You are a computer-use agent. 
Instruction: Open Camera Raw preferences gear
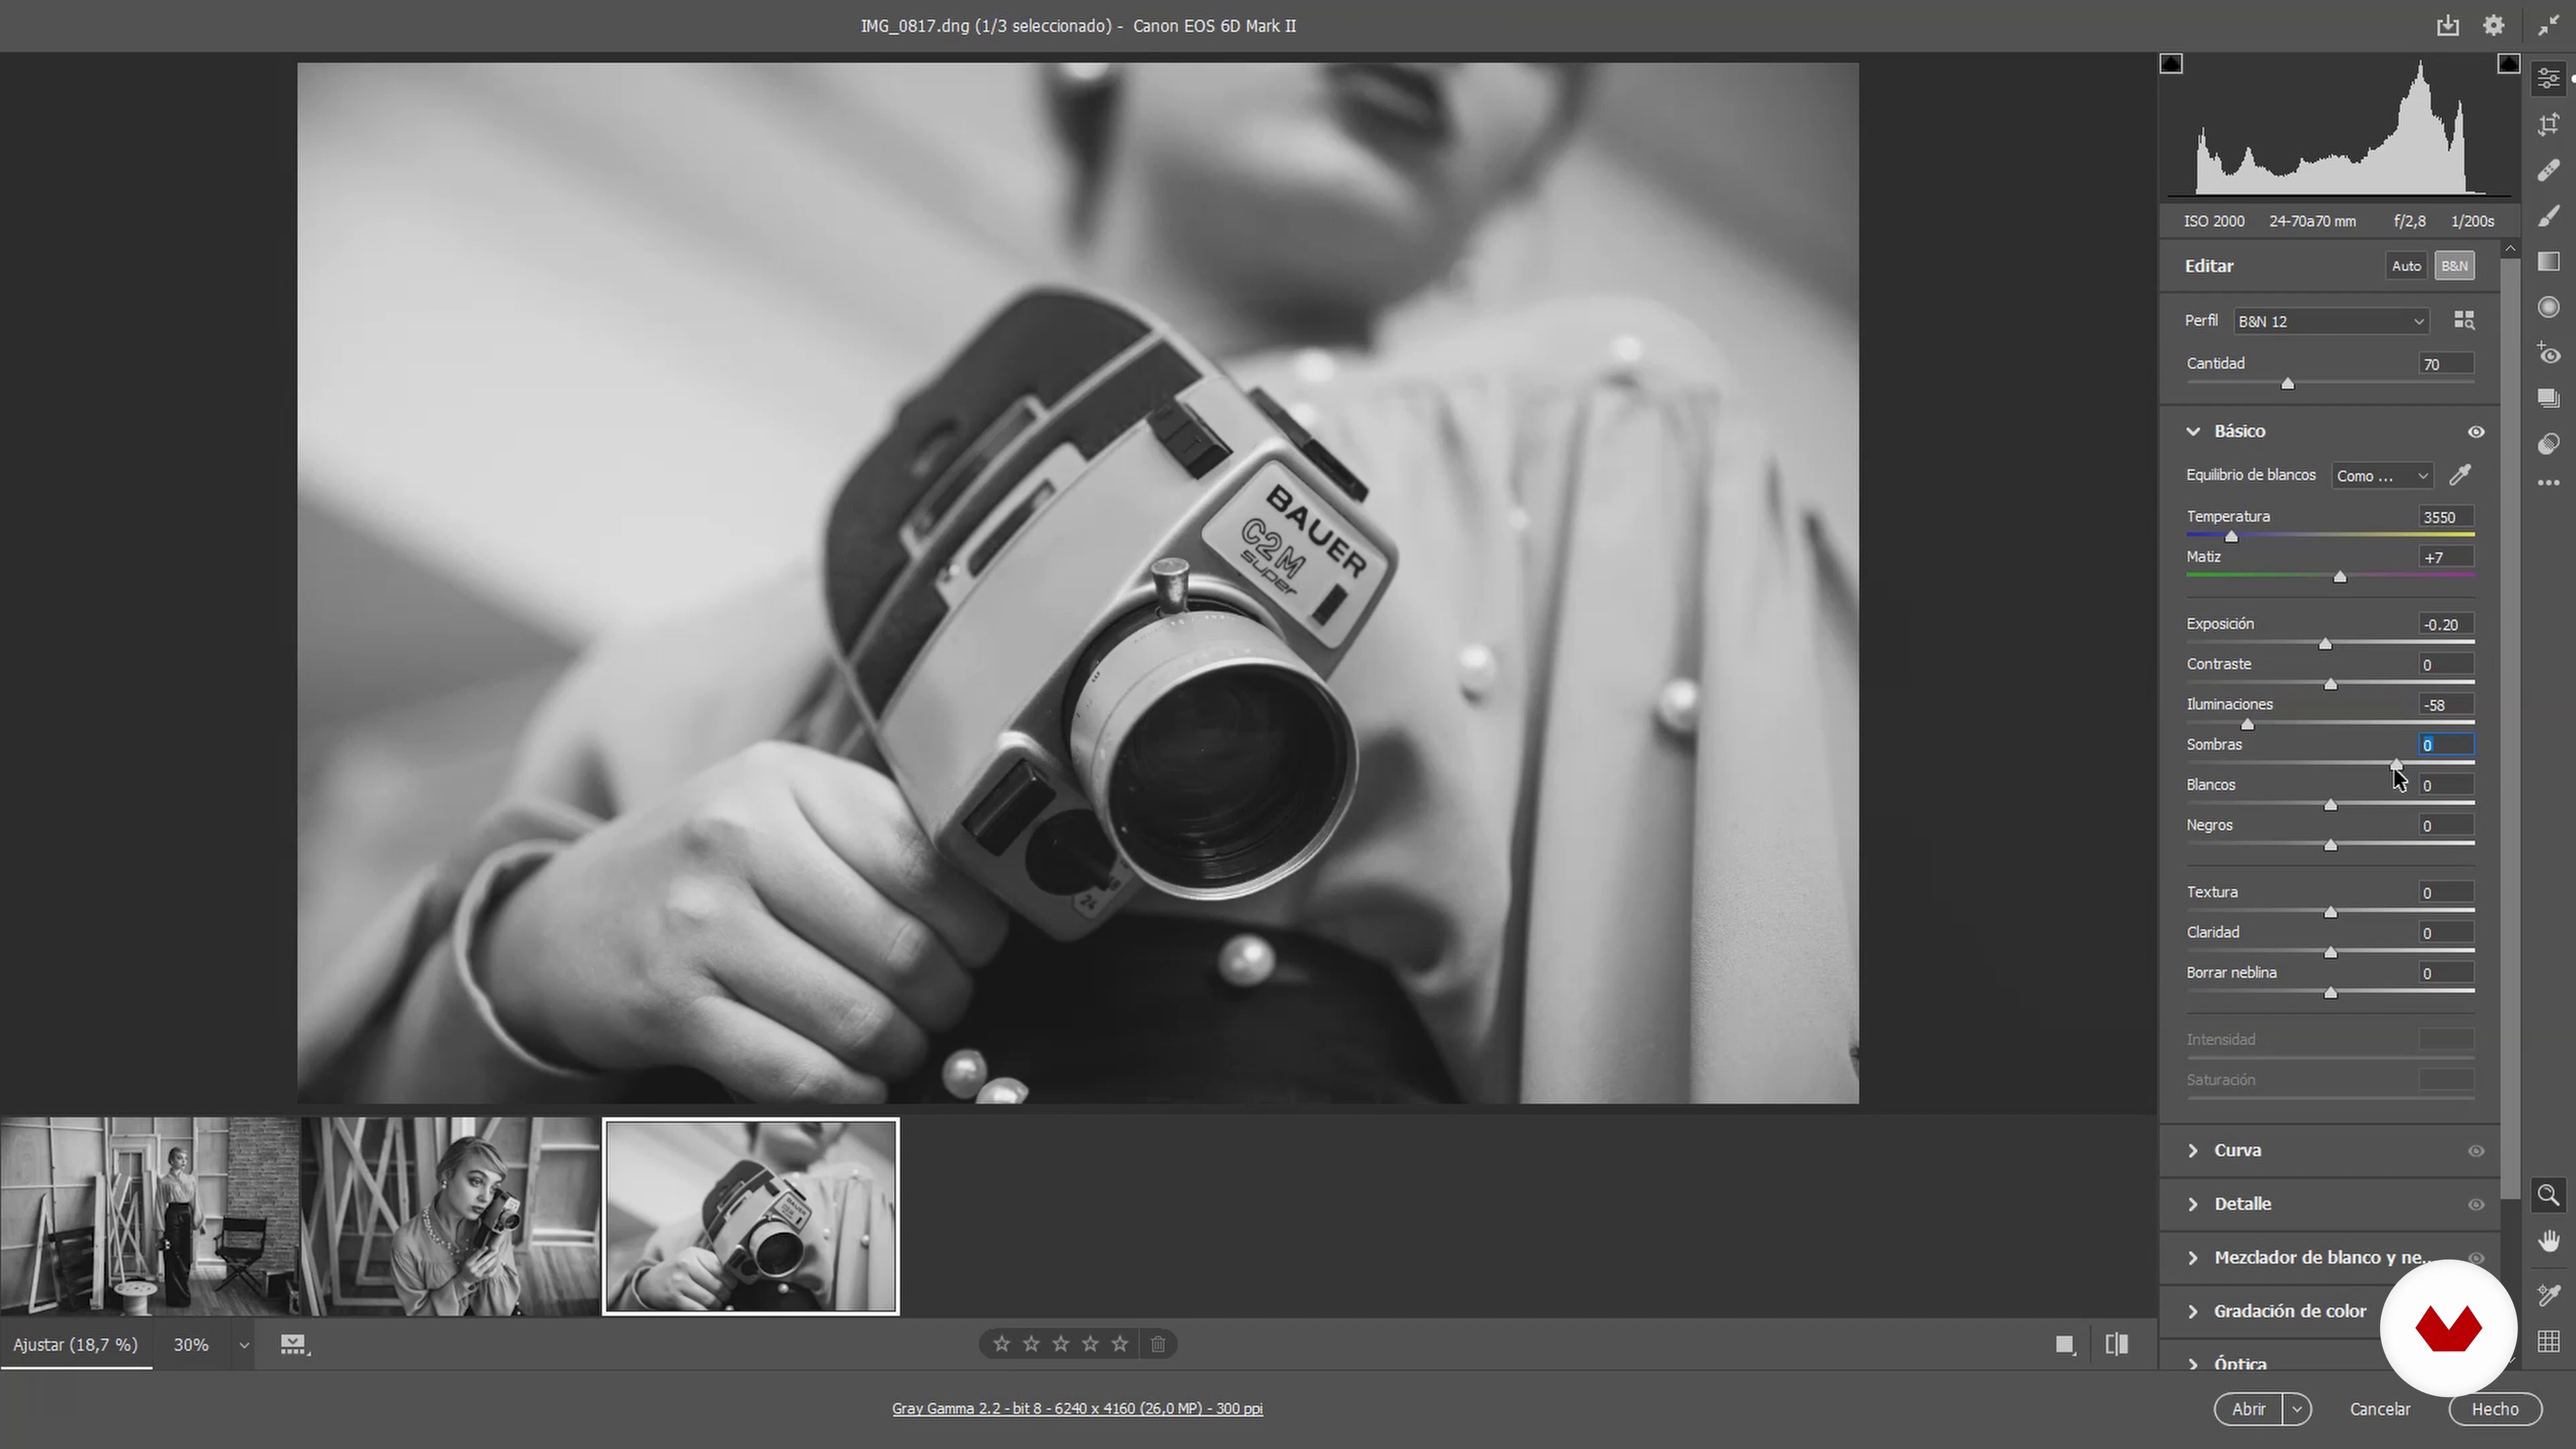[x=2494, y=26]
